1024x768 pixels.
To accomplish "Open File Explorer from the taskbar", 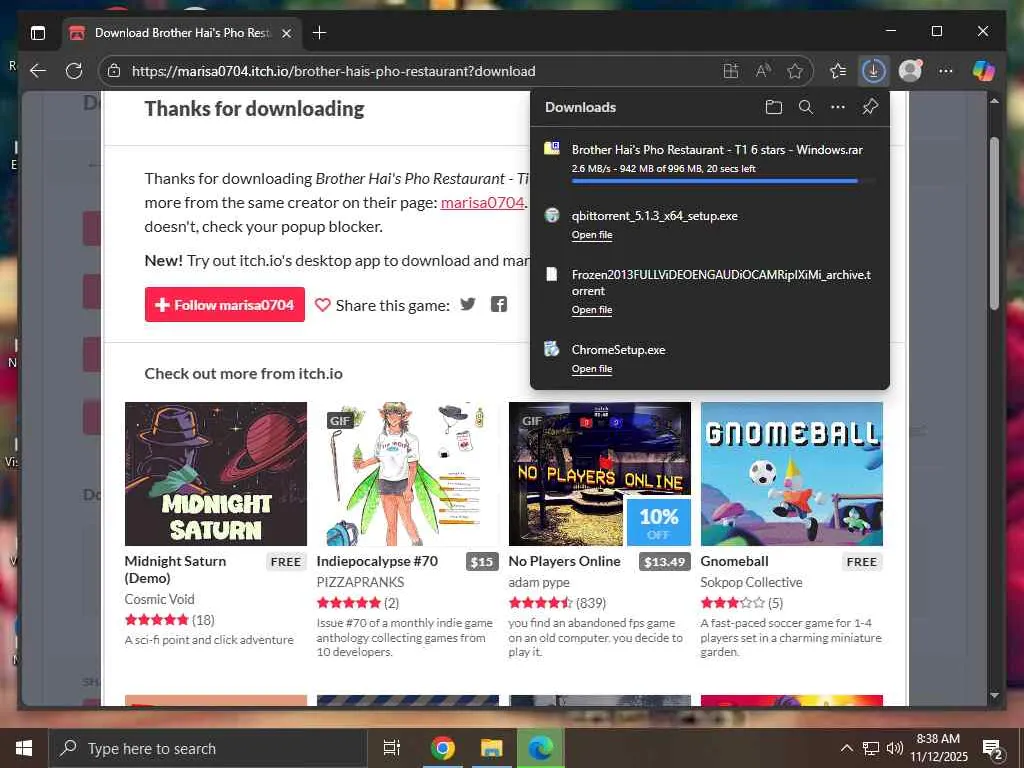I will point(491,748).
